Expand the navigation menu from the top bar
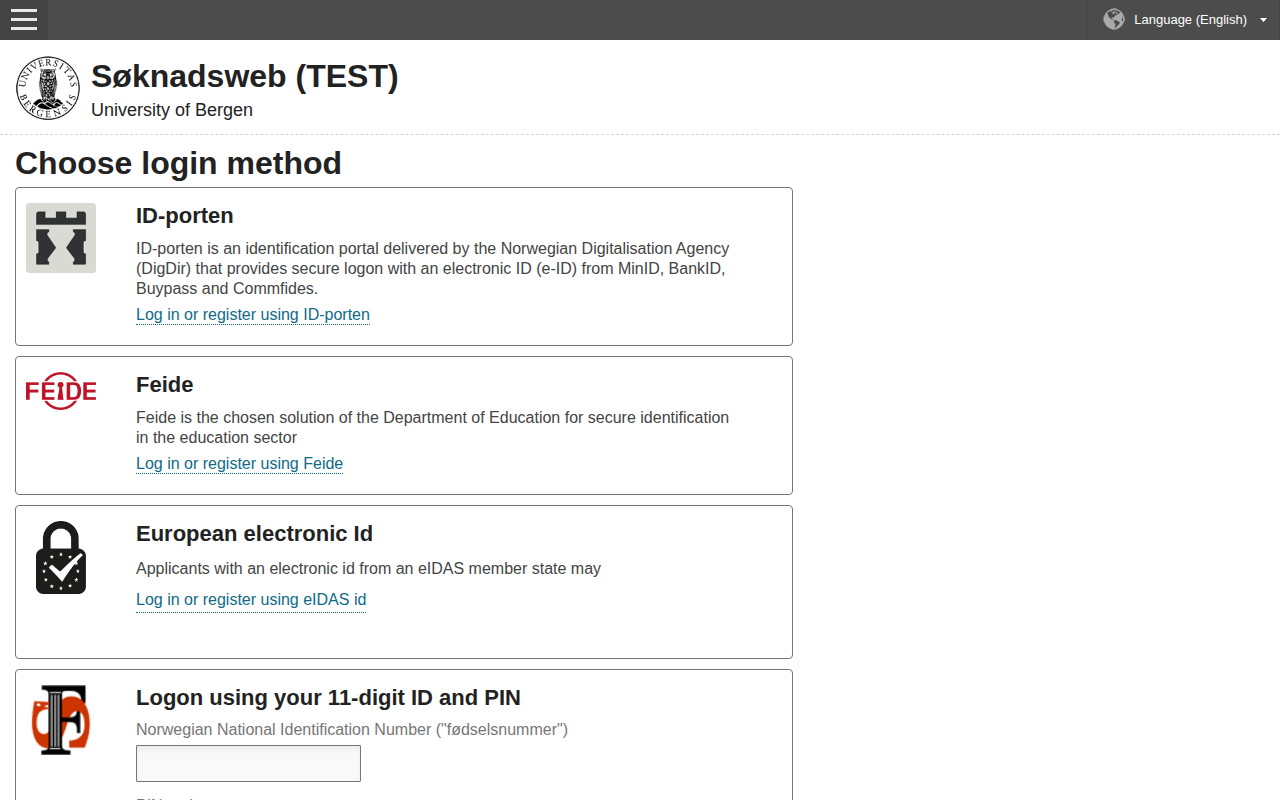 [23, 20]
